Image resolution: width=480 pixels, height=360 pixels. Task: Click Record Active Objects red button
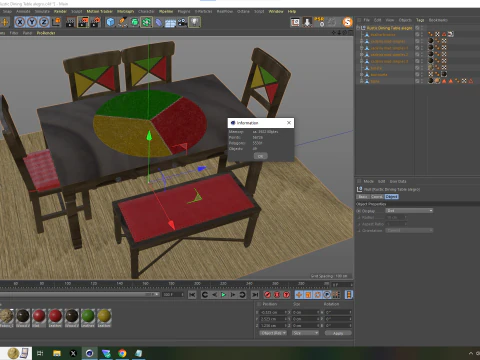click(267, 295)
